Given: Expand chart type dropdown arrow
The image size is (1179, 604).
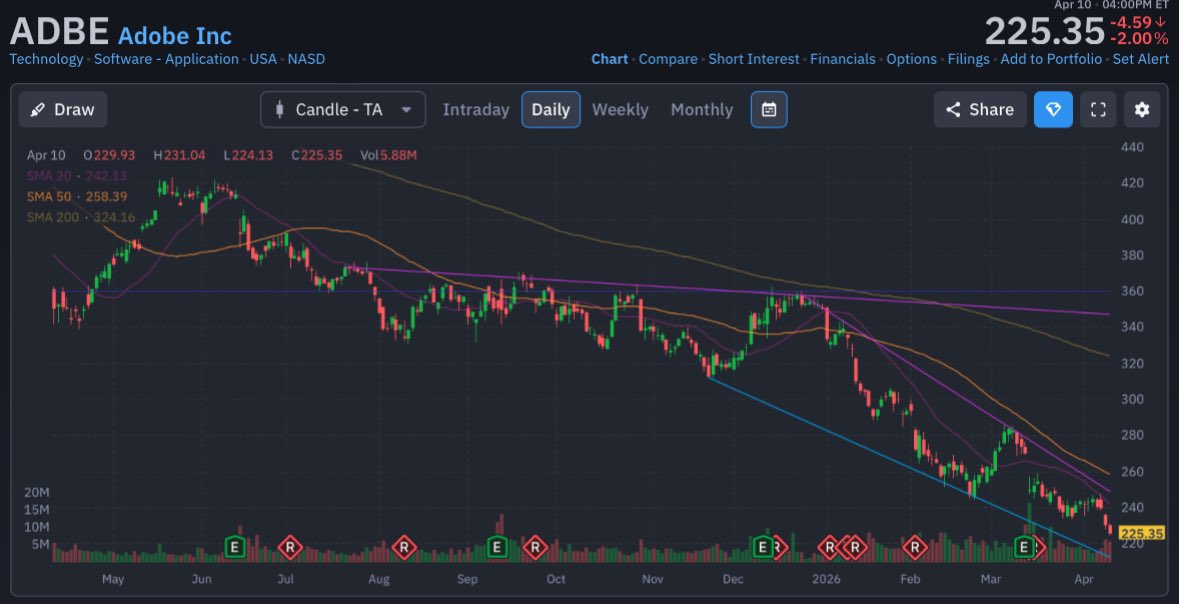Looking at the screenshot, I should coord(406,110).
